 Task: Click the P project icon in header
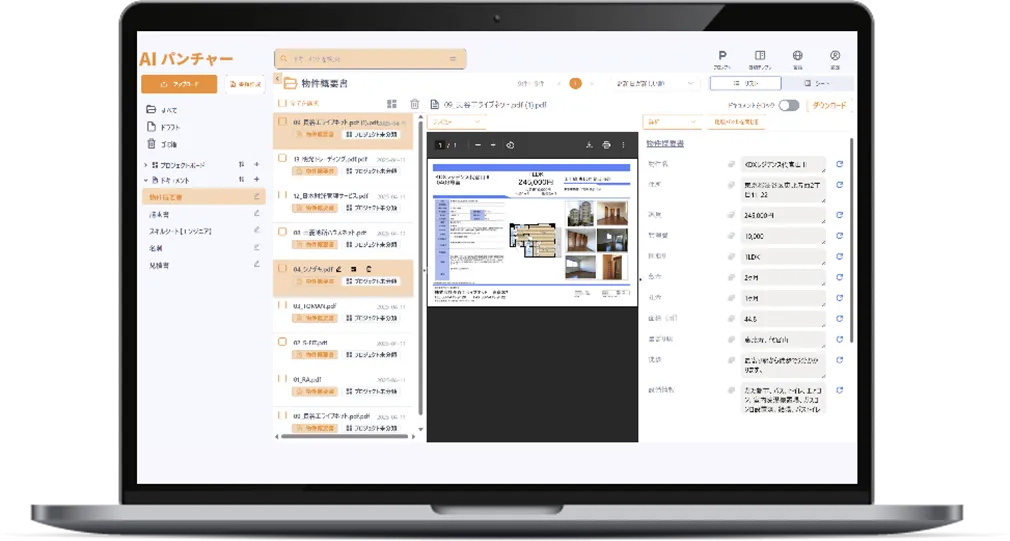click(722, 57)
